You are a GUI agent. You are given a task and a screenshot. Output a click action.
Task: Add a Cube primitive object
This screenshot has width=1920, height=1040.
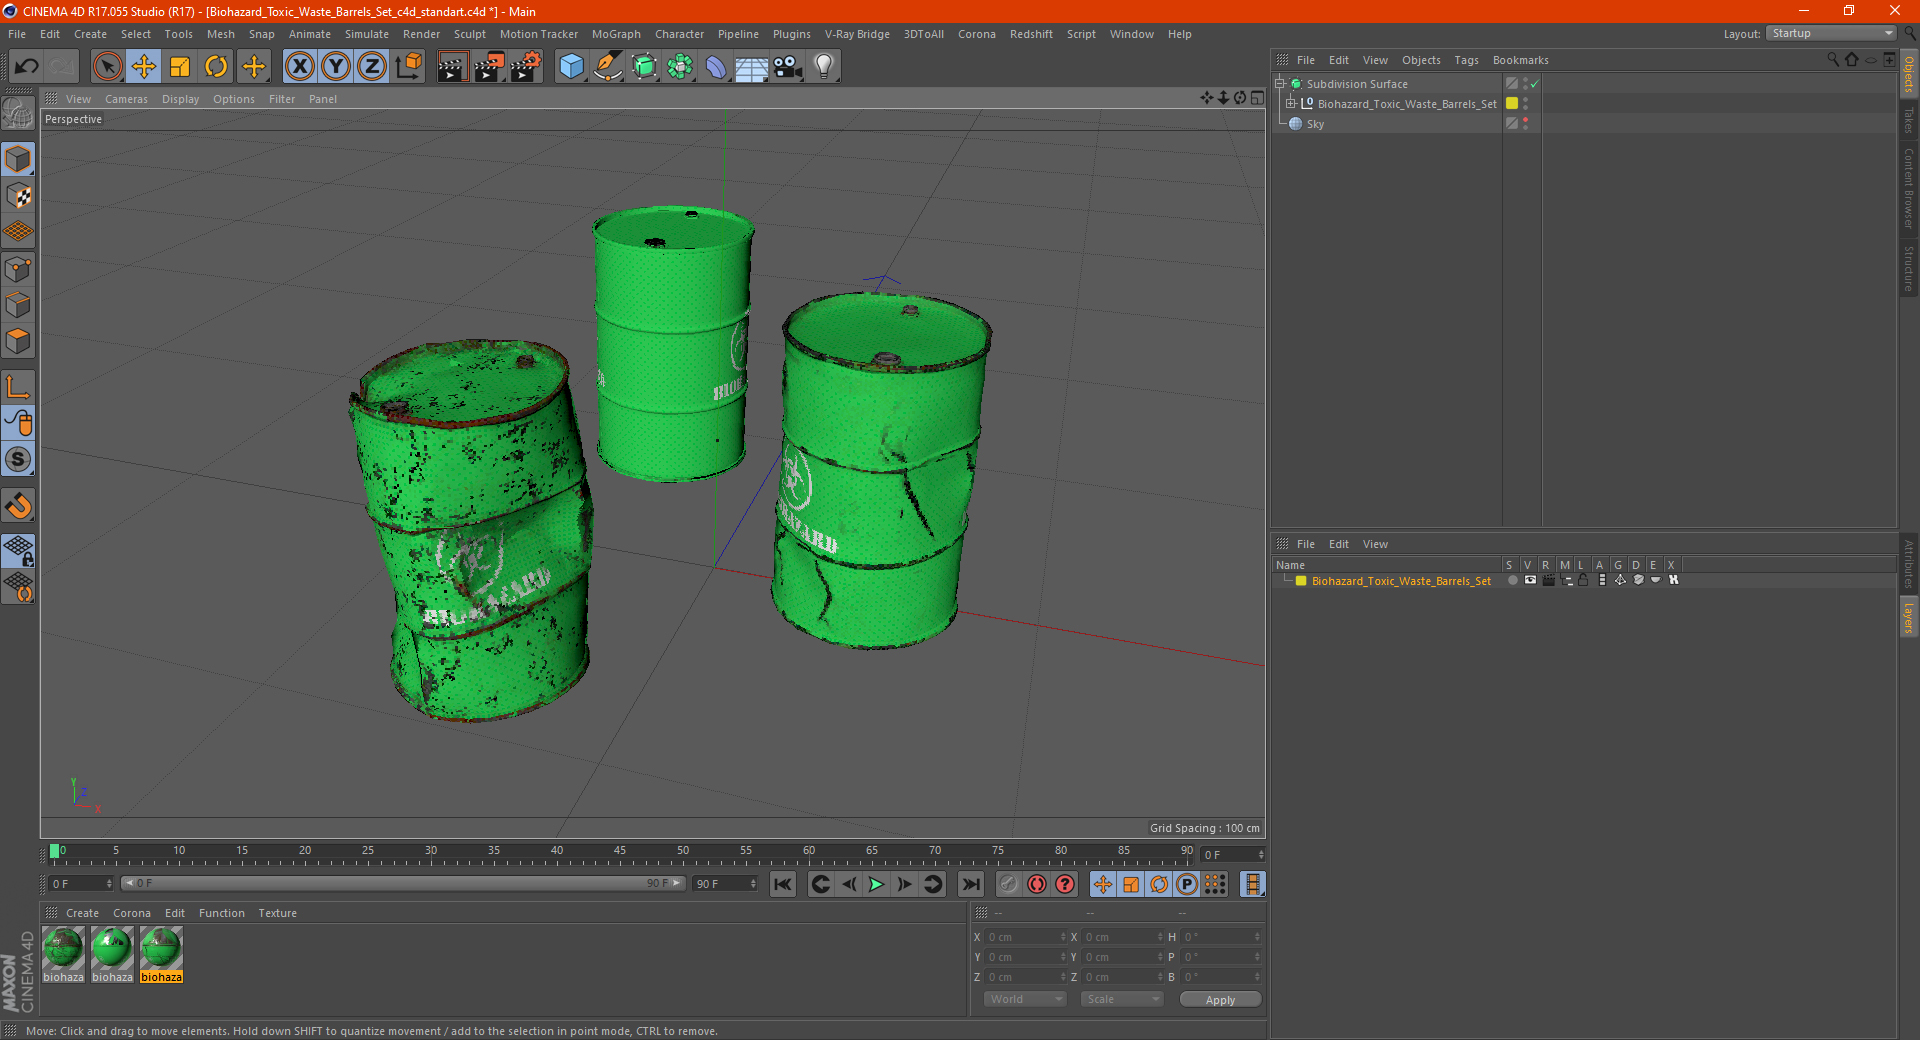(571, 67)
